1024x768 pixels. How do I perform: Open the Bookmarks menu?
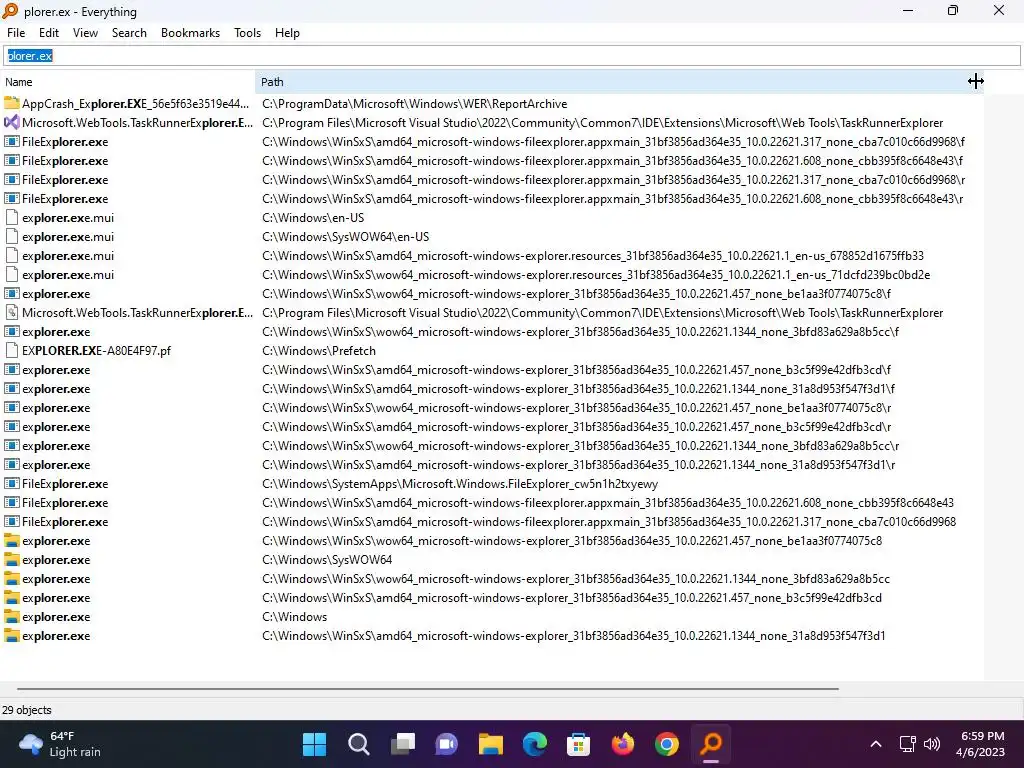tap(190, 33)
